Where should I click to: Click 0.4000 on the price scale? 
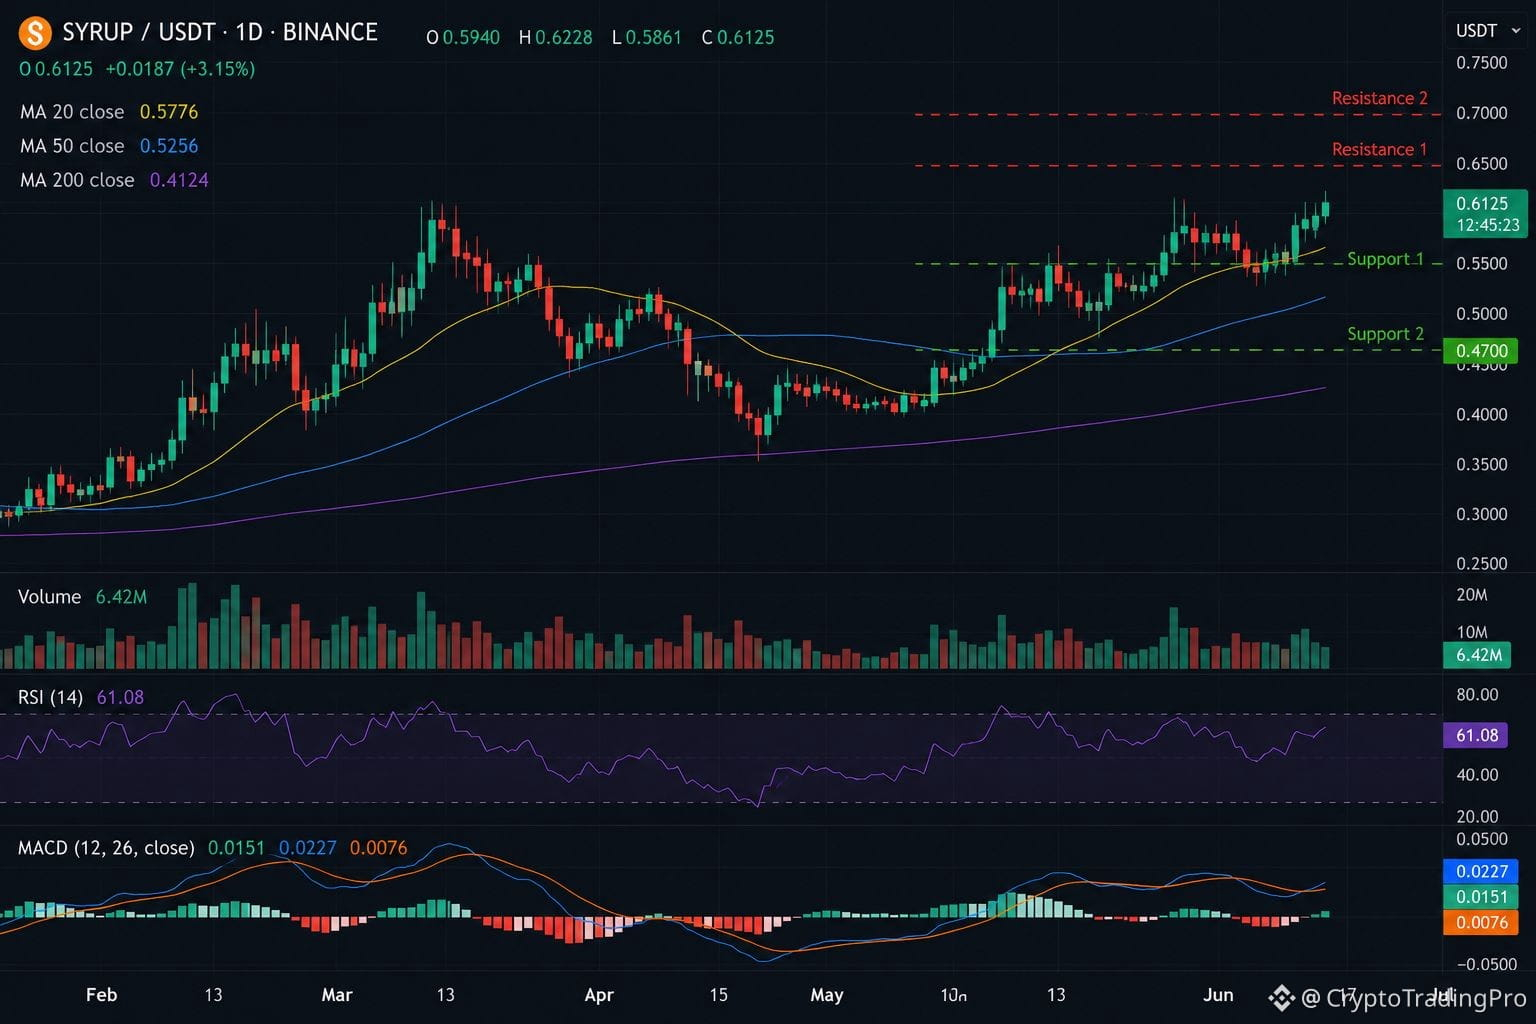click(1482, 415)
